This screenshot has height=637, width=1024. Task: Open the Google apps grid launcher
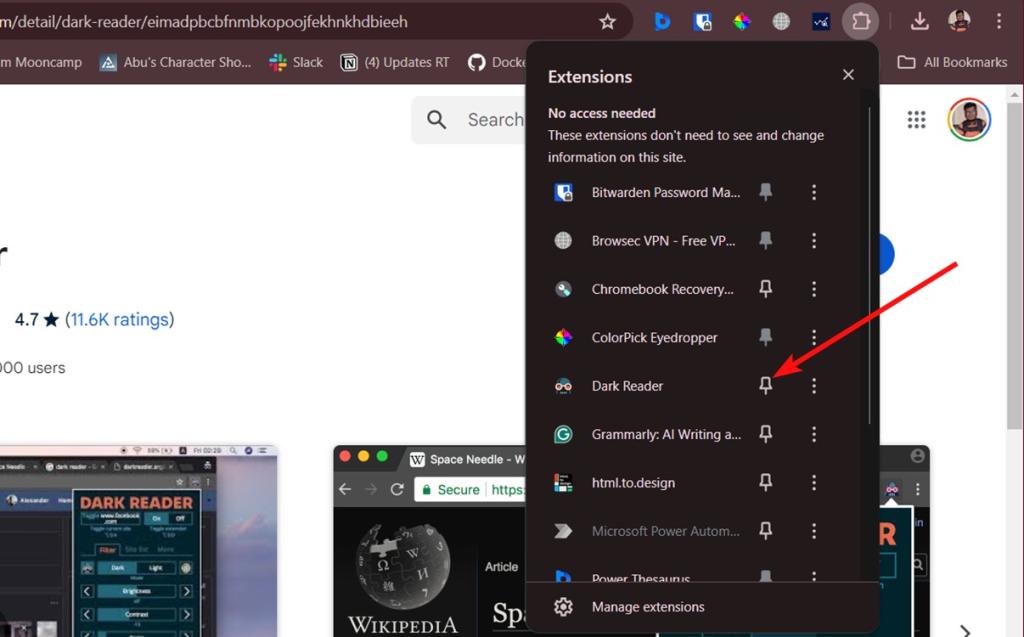[916, 119]
